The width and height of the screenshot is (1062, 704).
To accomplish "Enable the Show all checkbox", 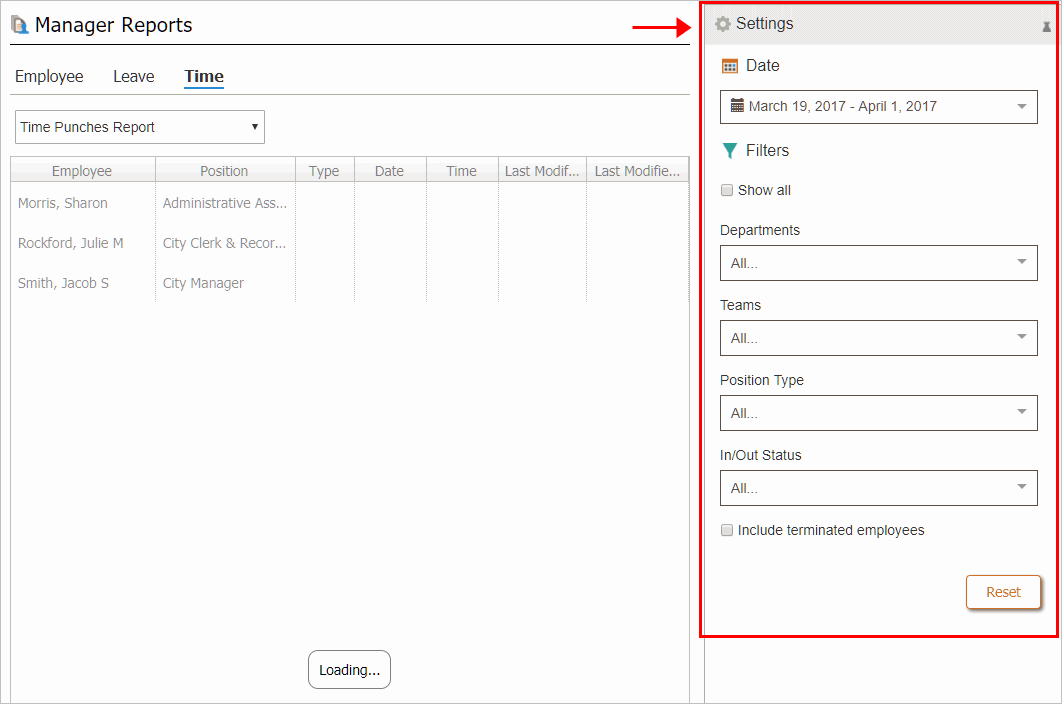I will [727, 190].
